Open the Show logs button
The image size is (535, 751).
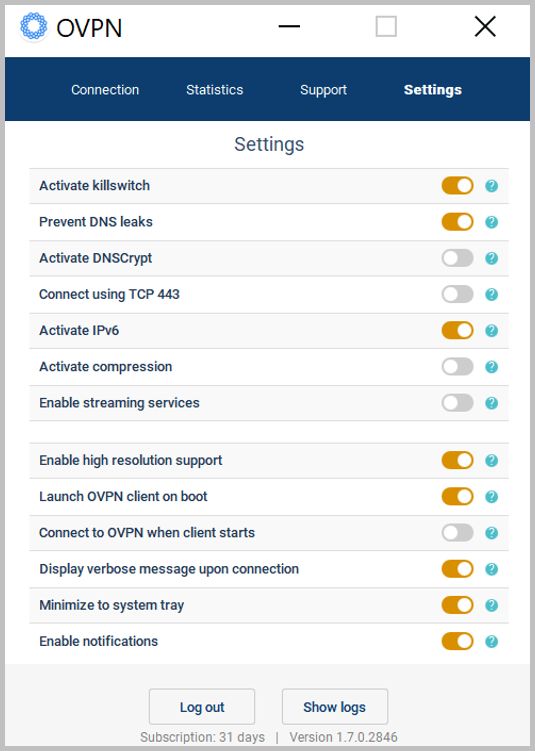[x=334, y=706]
